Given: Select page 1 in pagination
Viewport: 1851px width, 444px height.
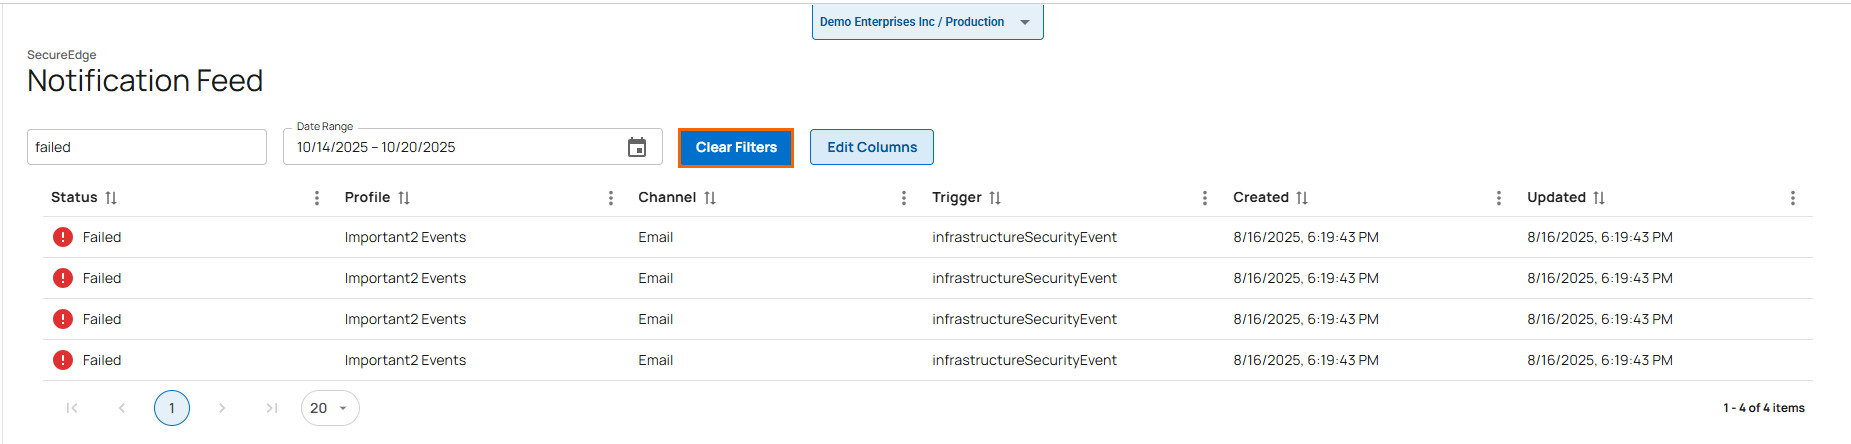Looking at the screenshot, I should tap(172, 408).
